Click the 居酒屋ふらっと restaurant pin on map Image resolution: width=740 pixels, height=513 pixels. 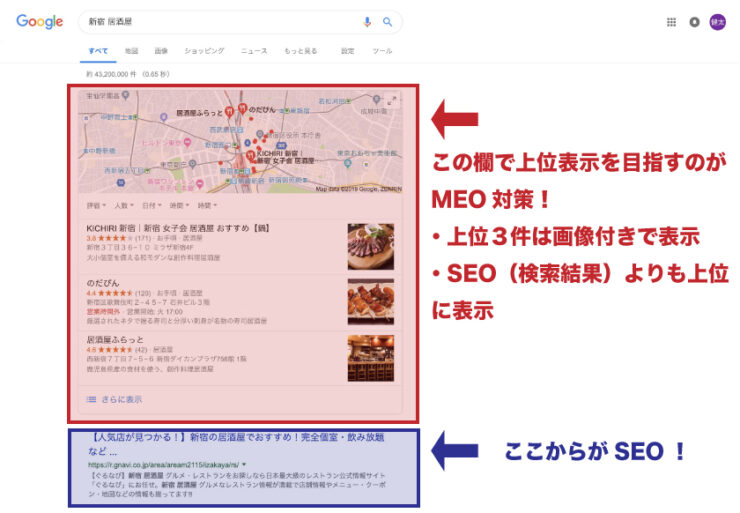(229, 112)
